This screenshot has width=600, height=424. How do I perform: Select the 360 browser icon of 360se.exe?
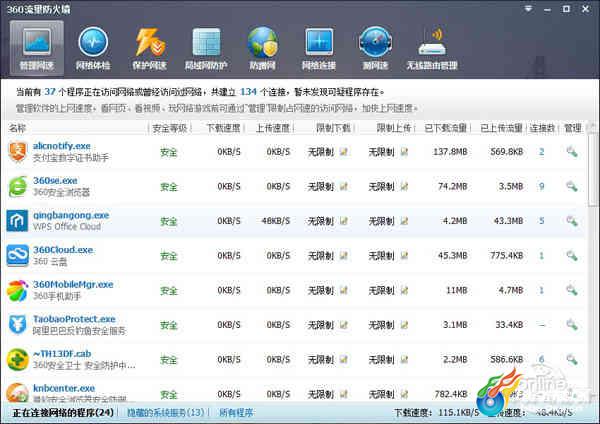click(18, 186)
